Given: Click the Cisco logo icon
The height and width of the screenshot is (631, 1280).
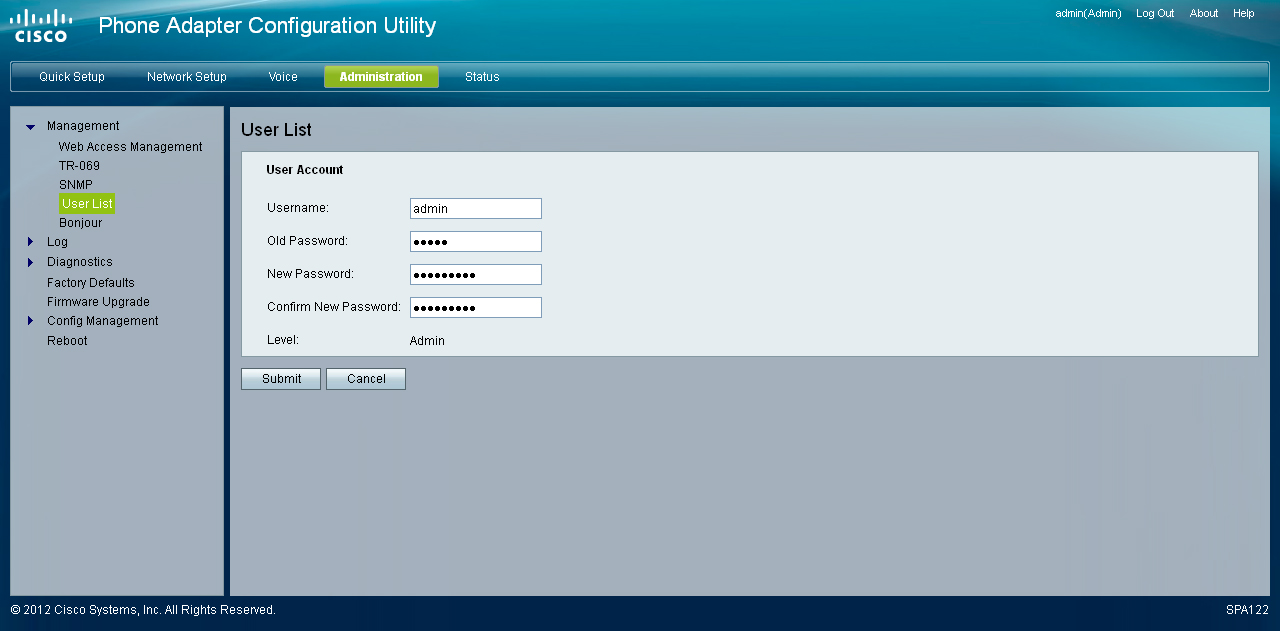Looking at the screenshot, I should pyautogui.click(x=41, y=25).
